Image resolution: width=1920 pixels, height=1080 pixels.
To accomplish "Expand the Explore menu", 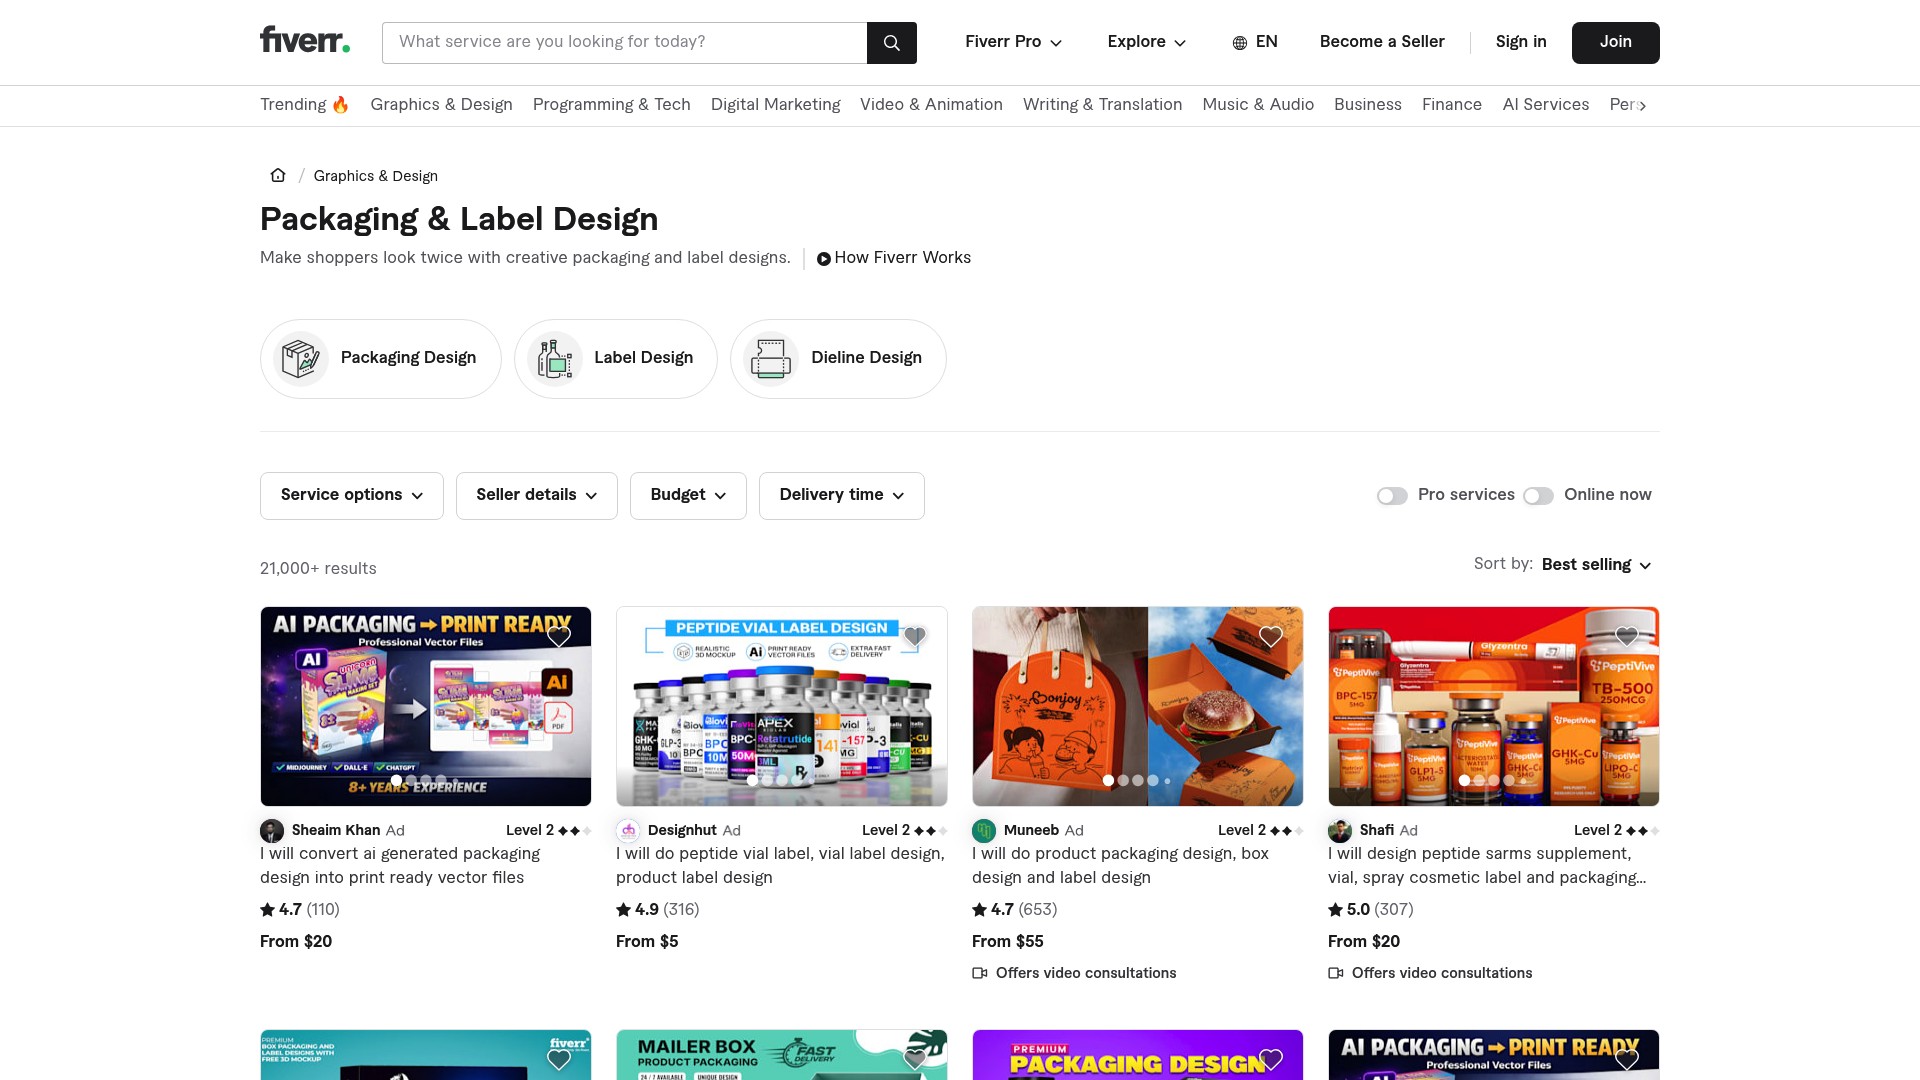I will 1147,42.
